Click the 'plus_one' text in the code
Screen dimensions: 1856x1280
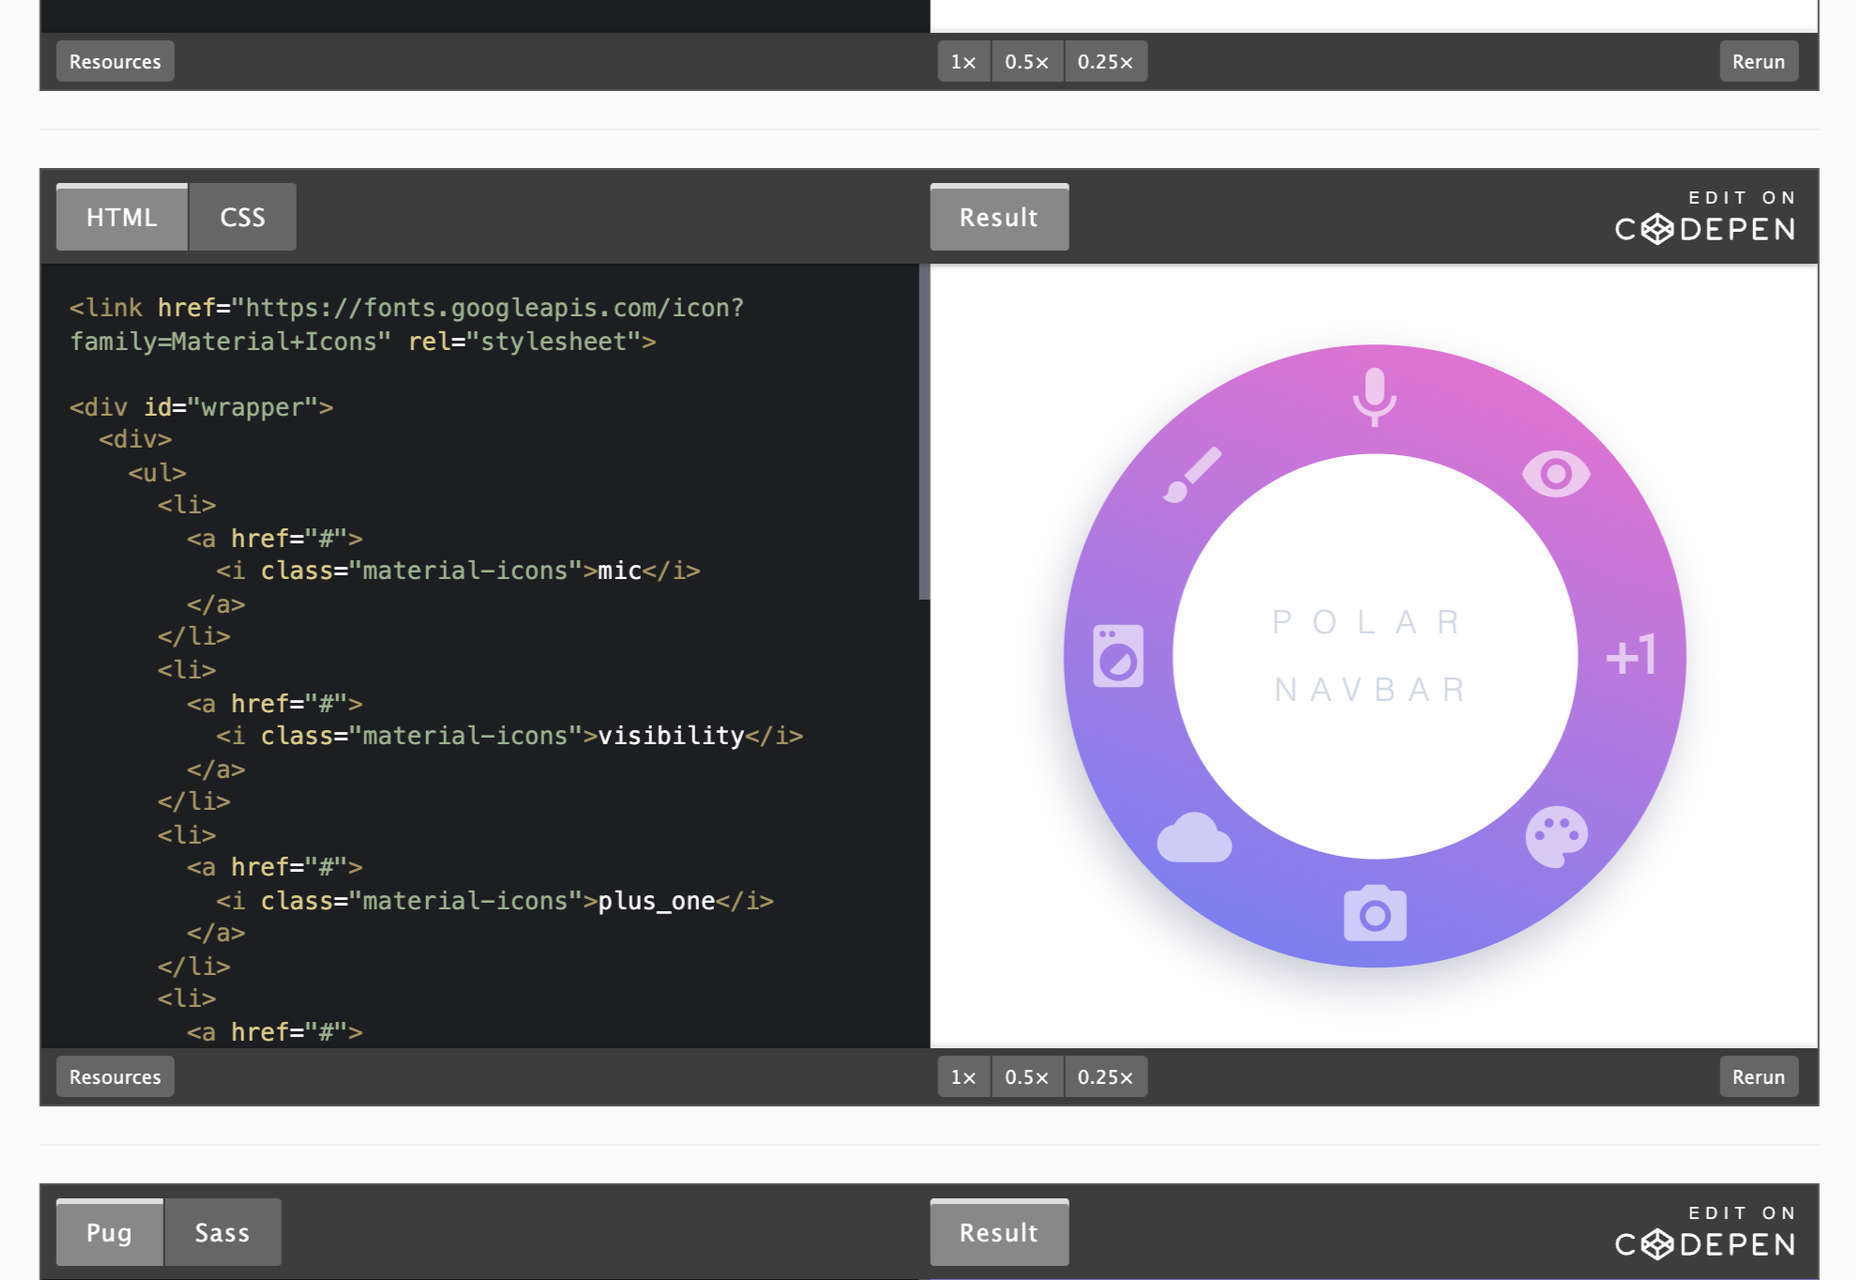(x=656, y=901)
